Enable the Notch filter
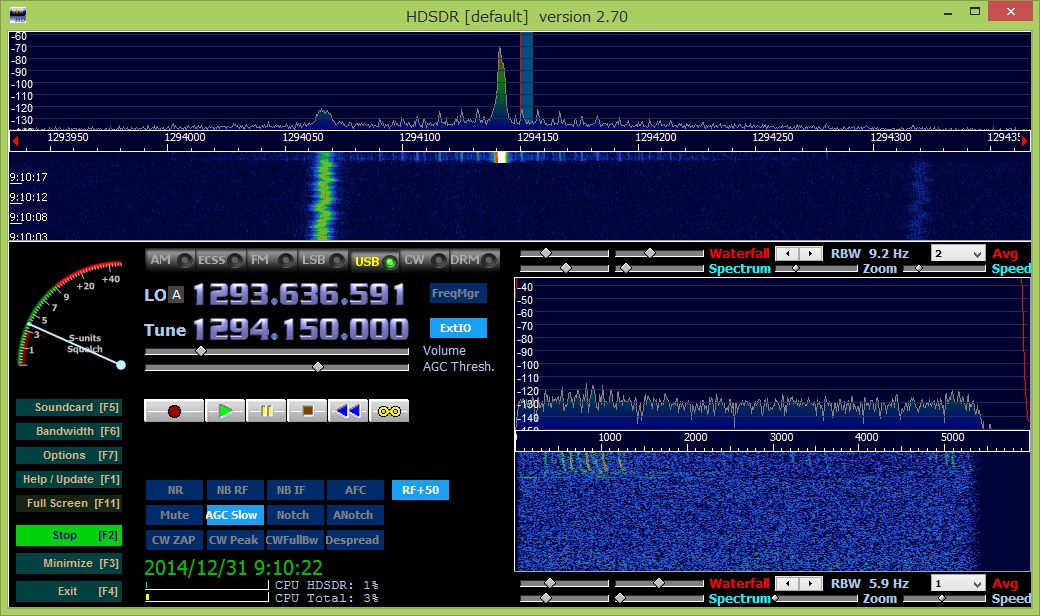 (295, 515)
